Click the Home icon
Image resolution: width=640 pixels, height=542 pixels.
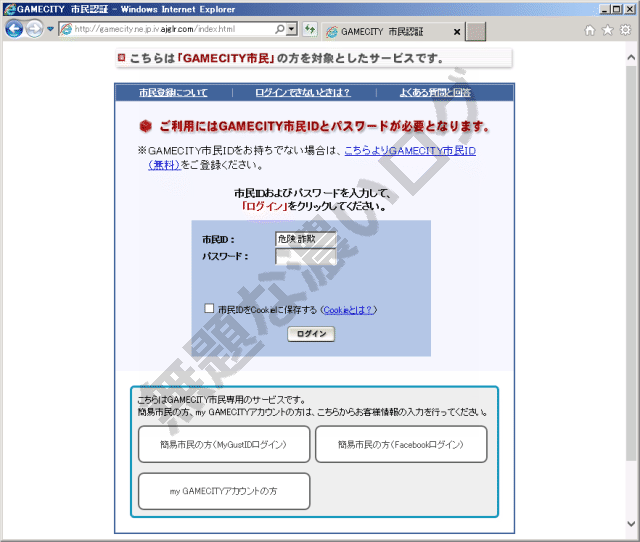click(x=590, y=30)
